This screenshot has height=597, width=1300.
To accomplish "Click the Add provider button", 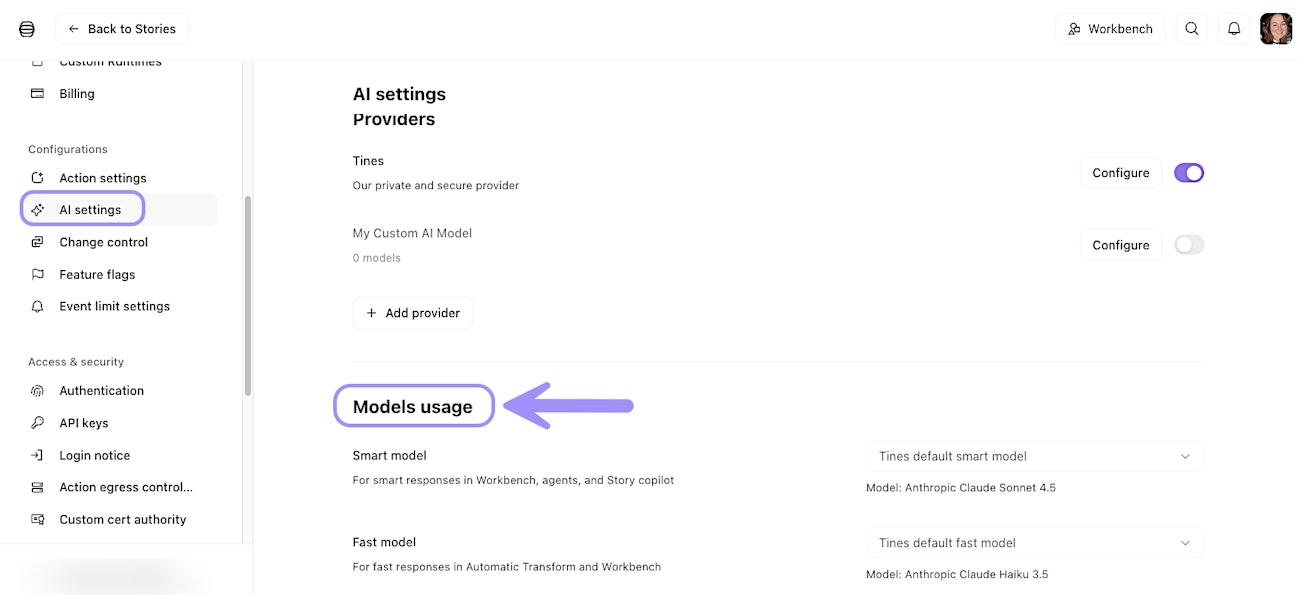I will click(412, 313).
